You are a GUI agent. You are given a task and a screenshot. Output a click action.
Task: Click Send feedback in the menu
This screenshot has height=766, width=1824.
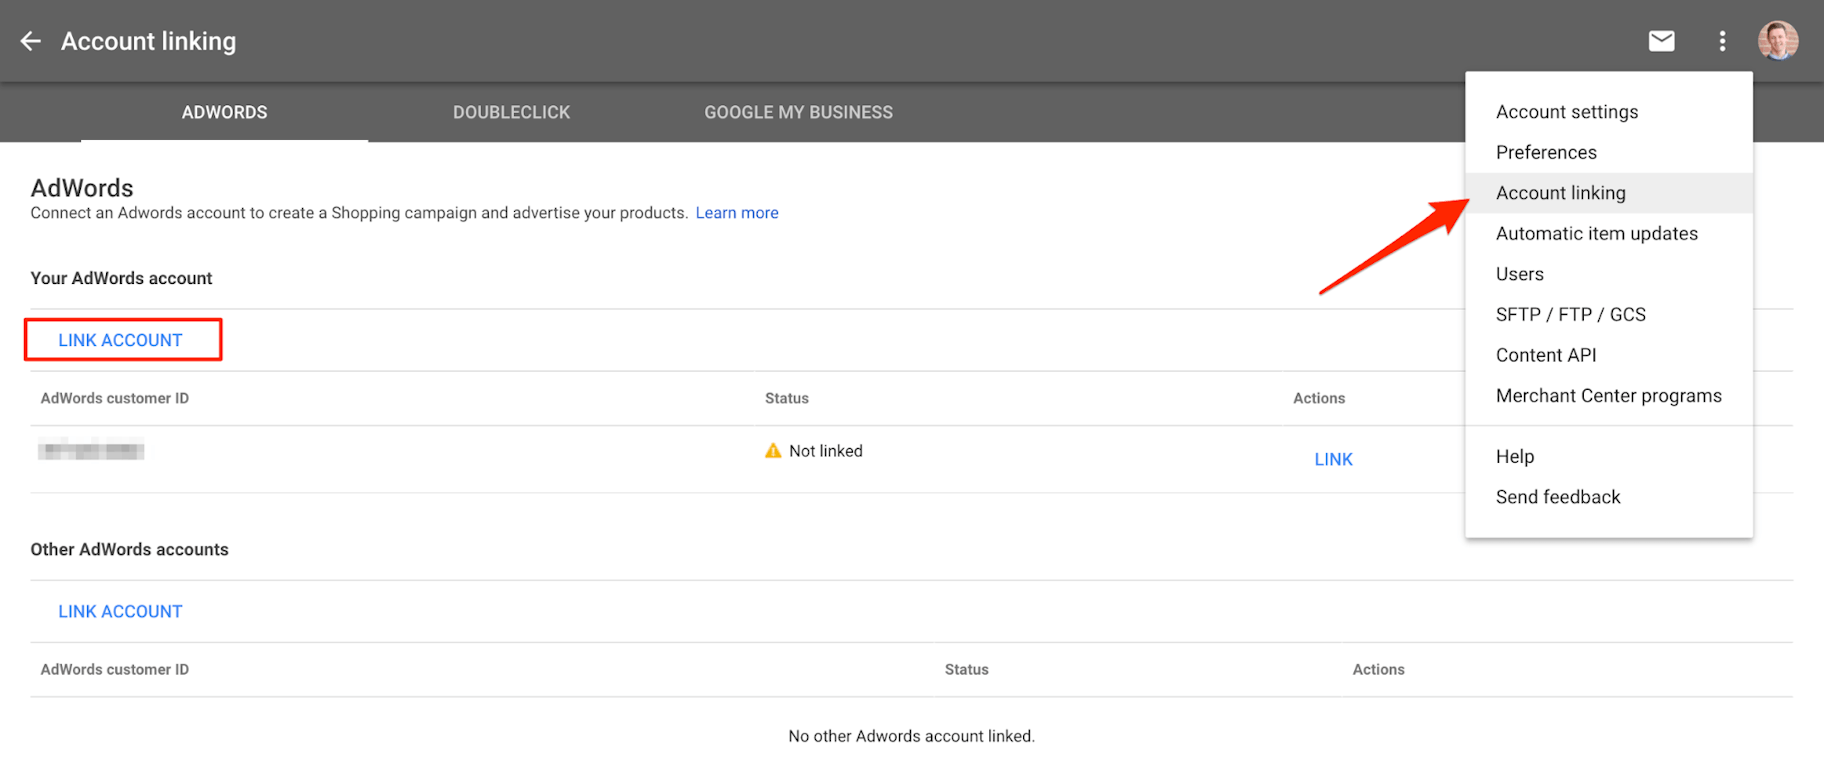(x=1557, y=497)
